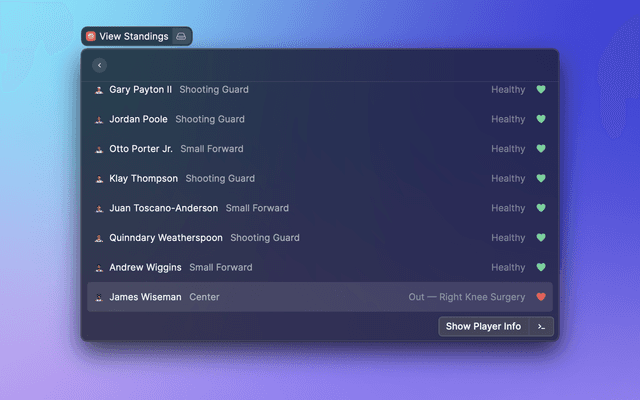Screen dimensions: 640x400
Task: Click the back arrow button
Action: point(99,65)
